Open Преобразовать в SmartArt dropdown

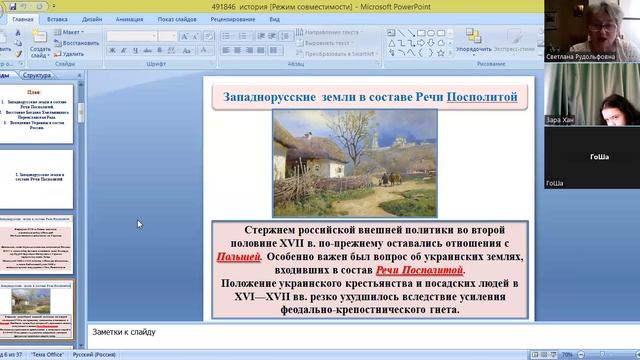point(337,54)
